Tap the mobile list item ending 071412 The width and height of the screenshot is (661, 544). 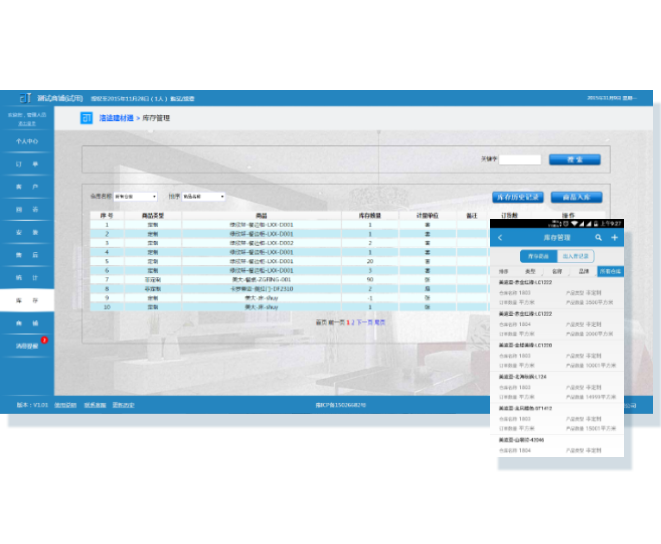pyautogui.click(x=557, y=419)
